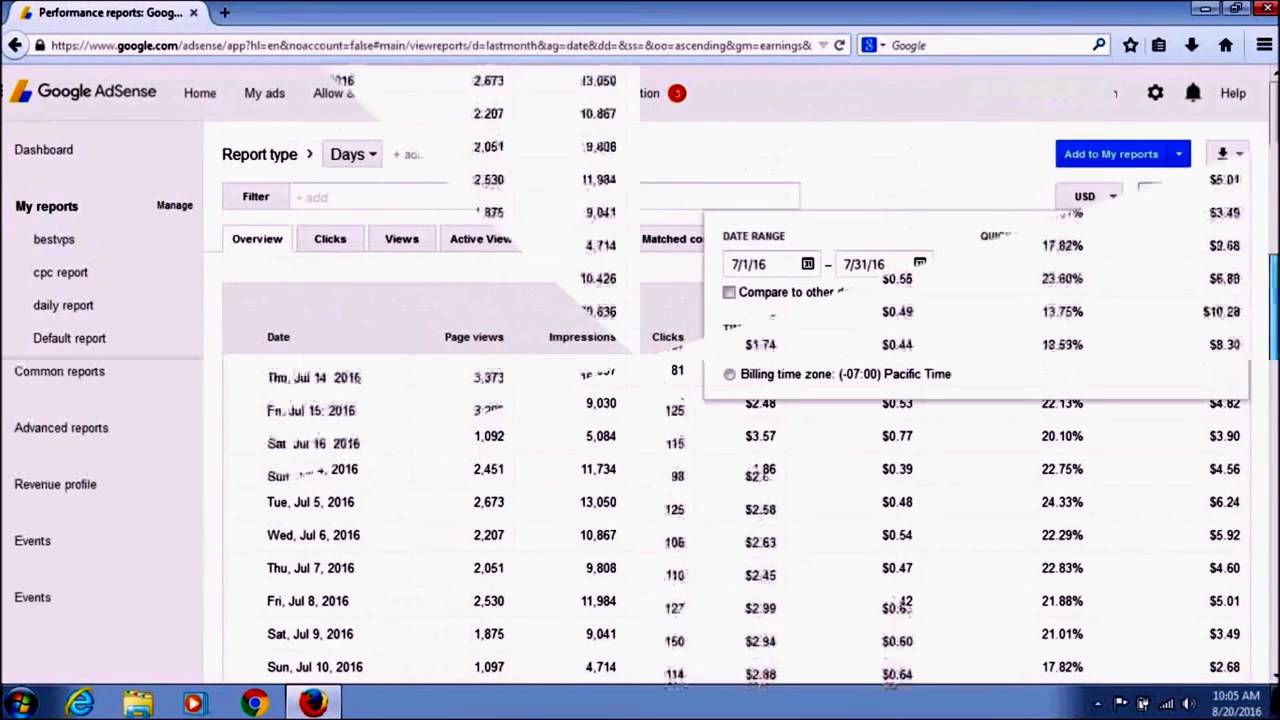Screen dimensions: 1280x720
Task: Open Common reports in the sidebar
Action: pyautogui.click(x=59, y=371)
